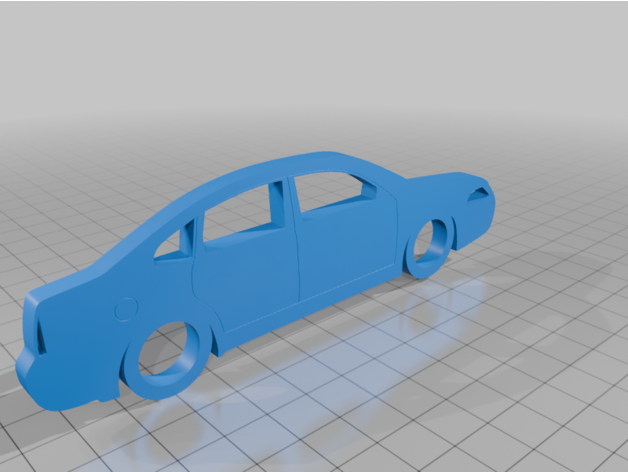Click the seam line between the two doors
Screen dimensions: 628x472
pyautogui.click(x=297, y=260)
